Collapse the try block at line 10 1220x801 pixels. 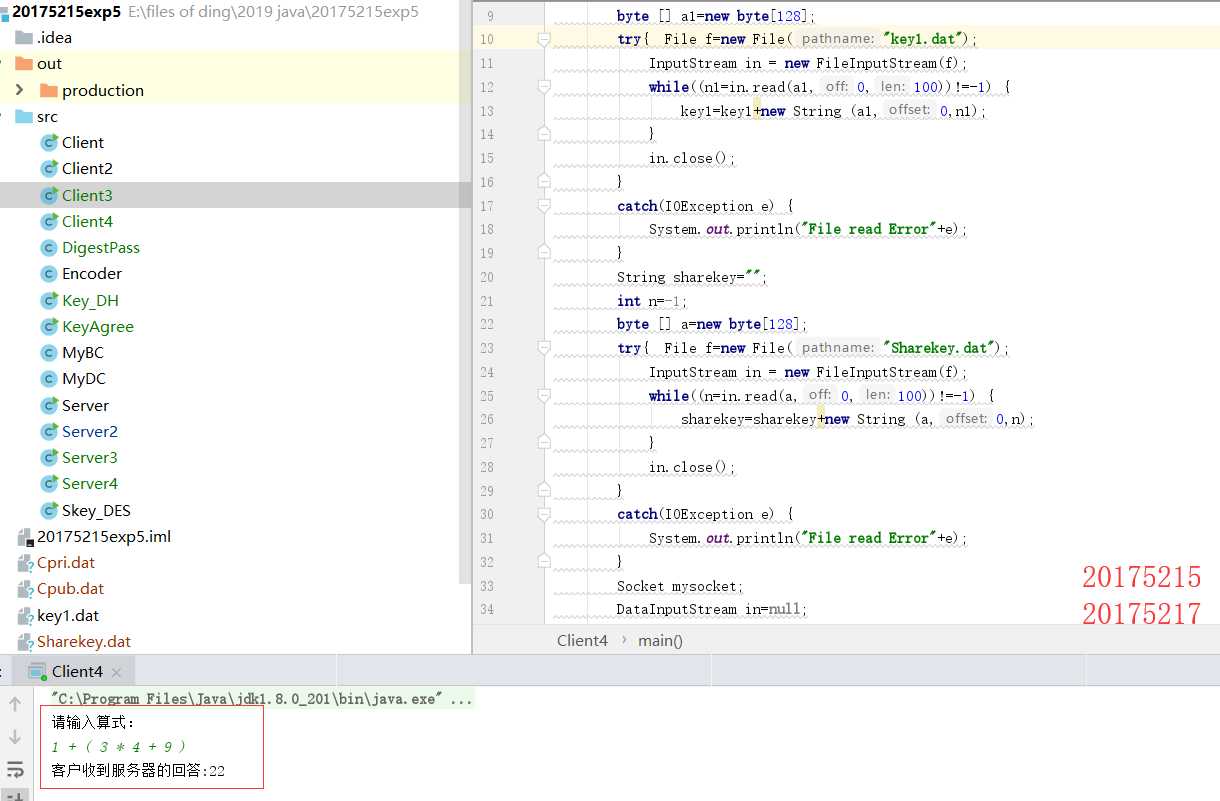click(543, 39)
